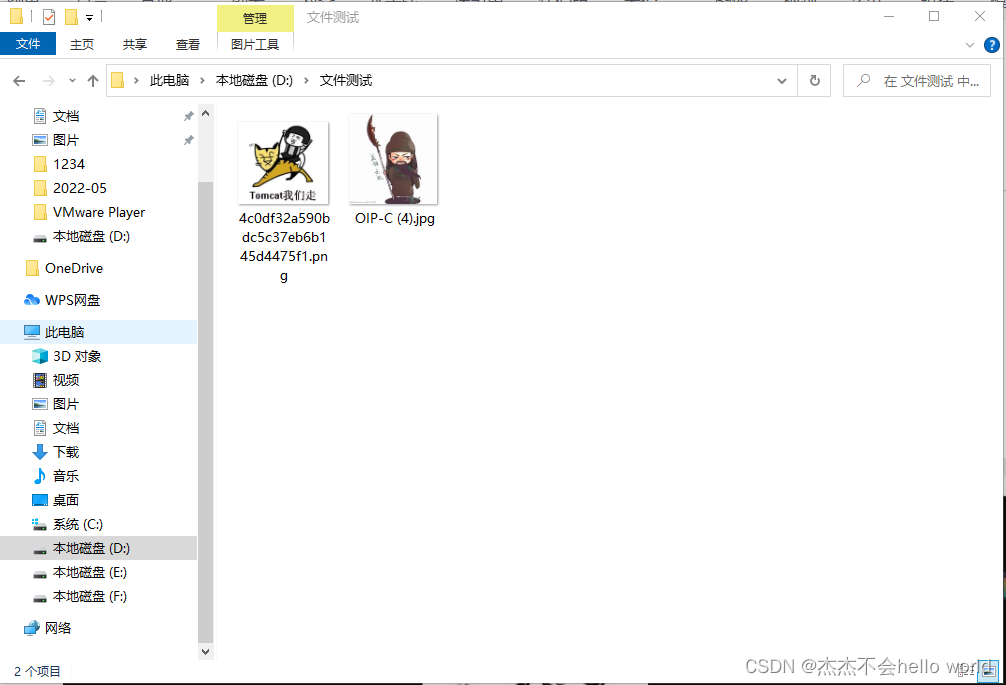The image size is (1006, 685).
Task: Open the VMware Player folder
Action: (99, 212)
